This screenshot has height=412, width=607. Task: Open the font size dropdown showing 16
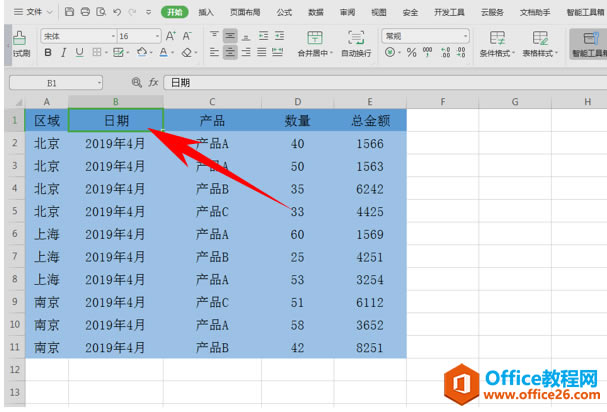(157, 36)
